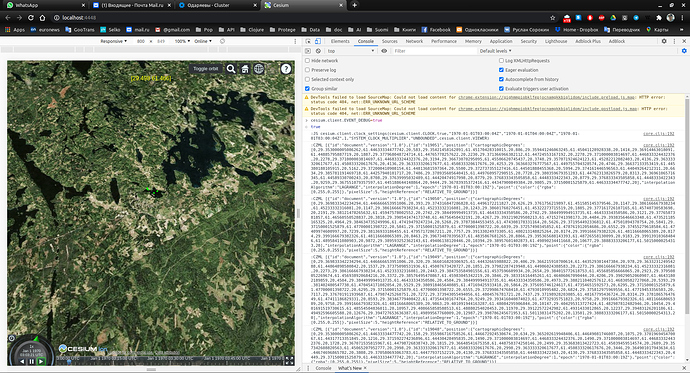Viewport: 690px width, 373px height.
Task: Open DevTools settings gear
Action: (664, 41)
